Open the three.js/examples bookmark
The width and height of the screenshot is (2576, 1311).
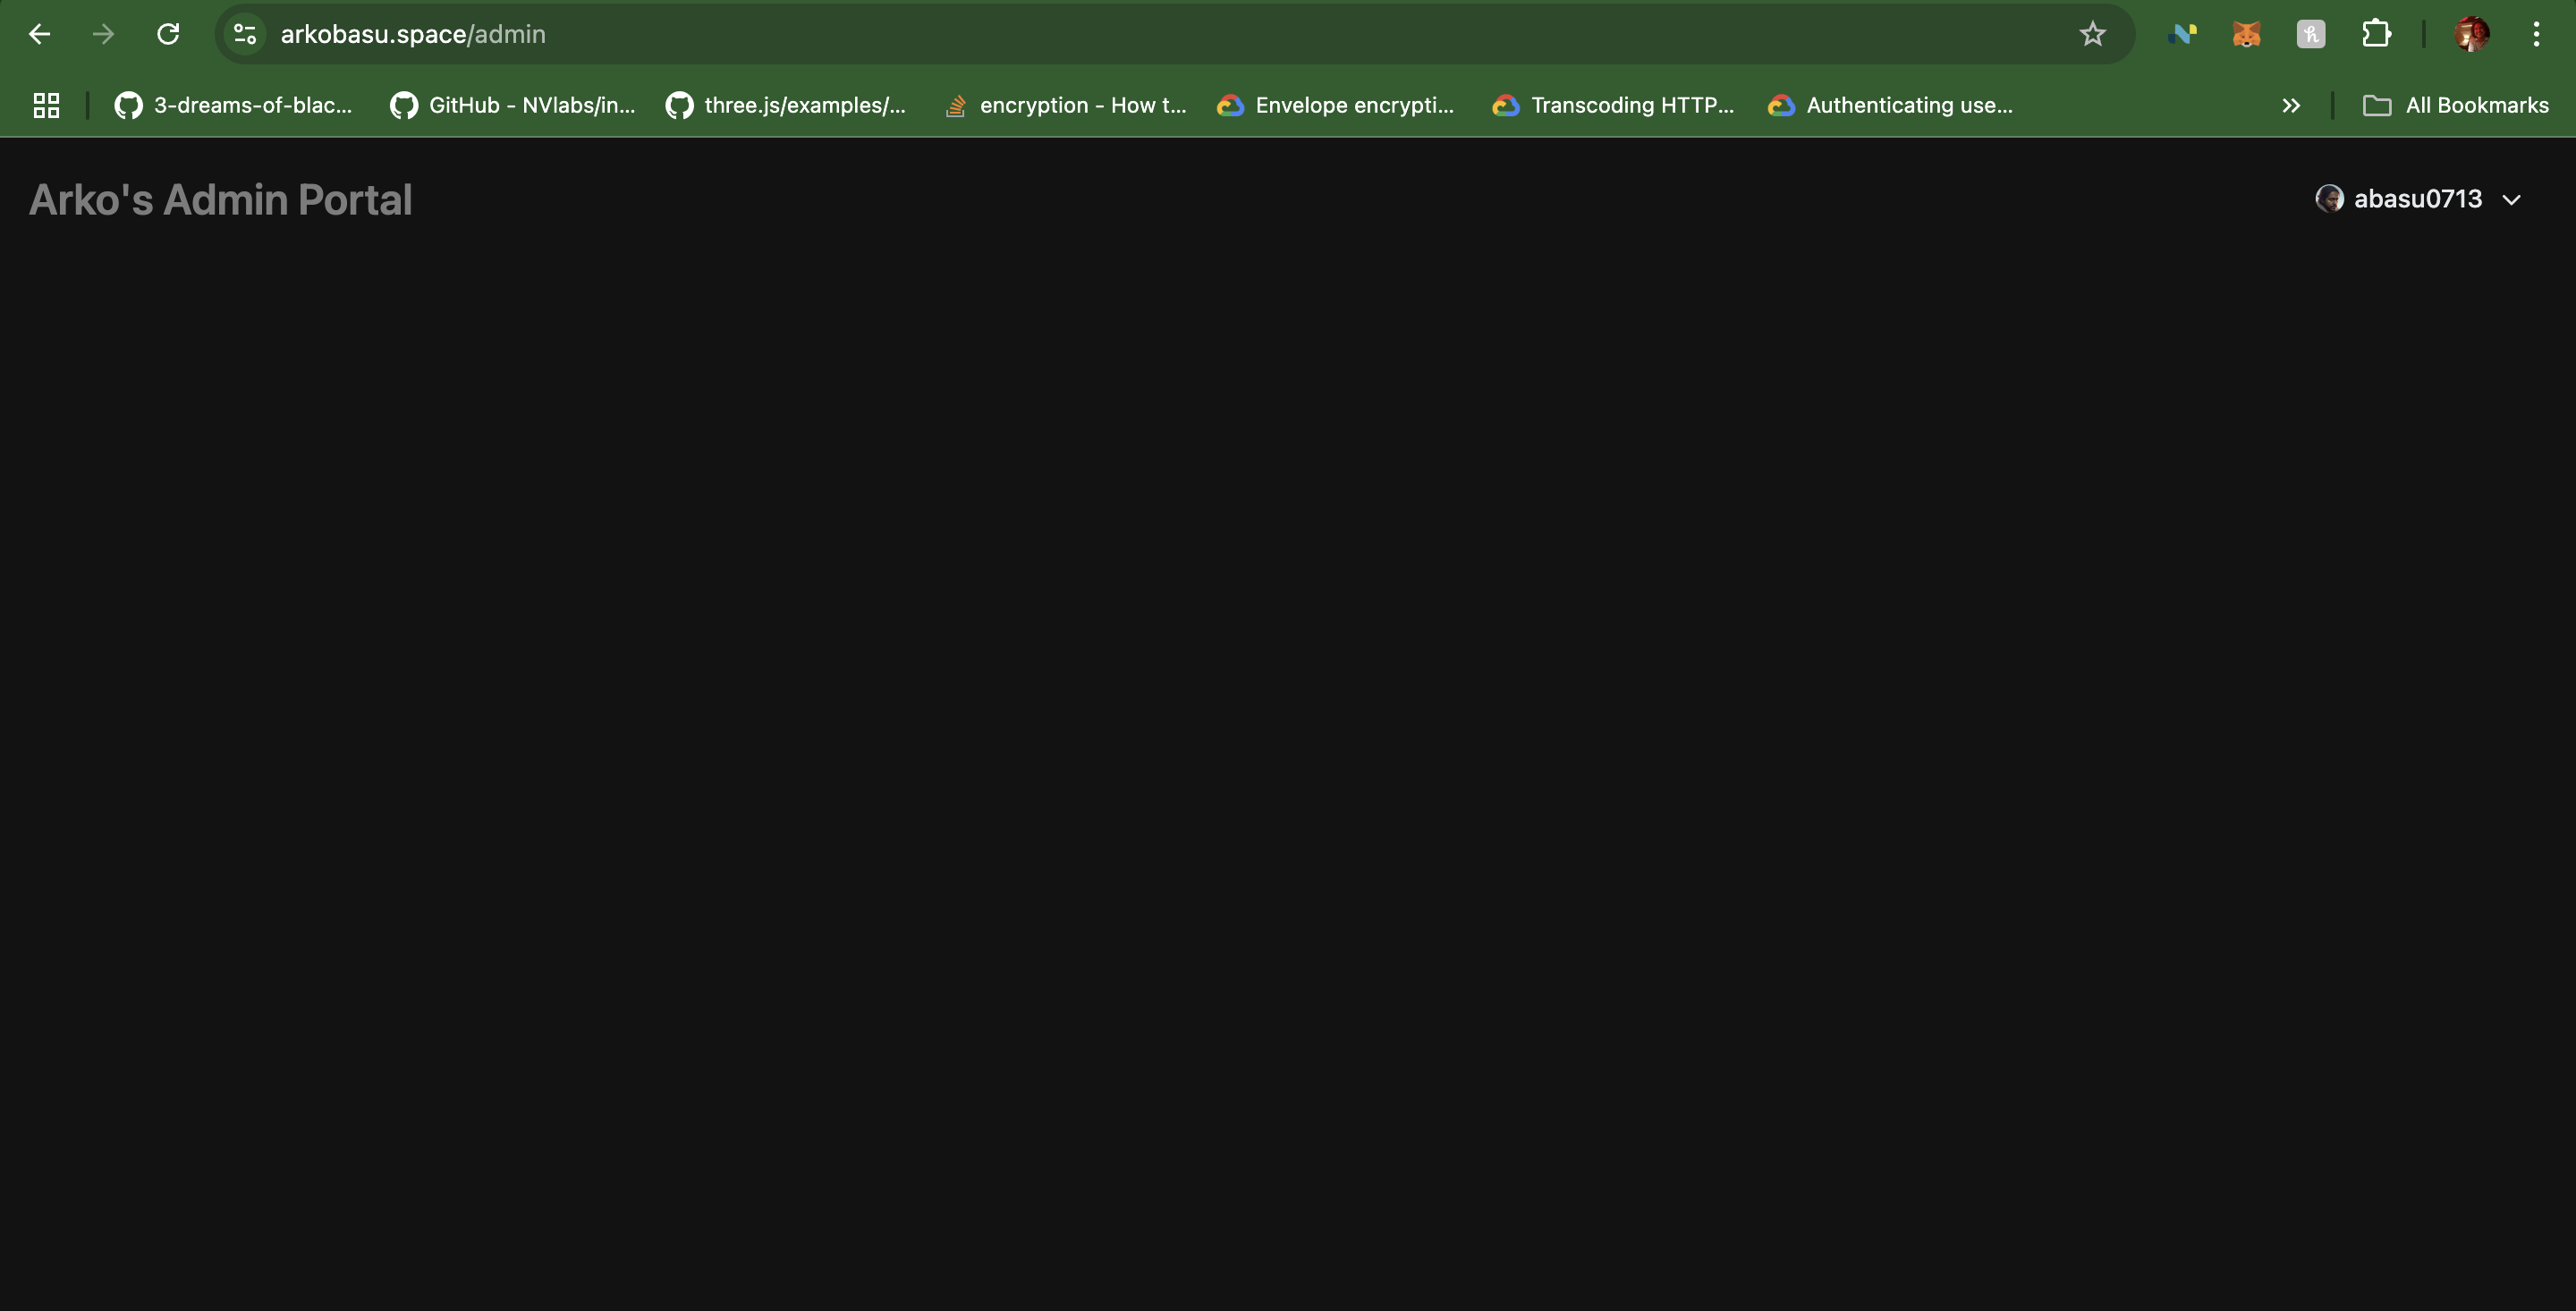pos(785,105)
